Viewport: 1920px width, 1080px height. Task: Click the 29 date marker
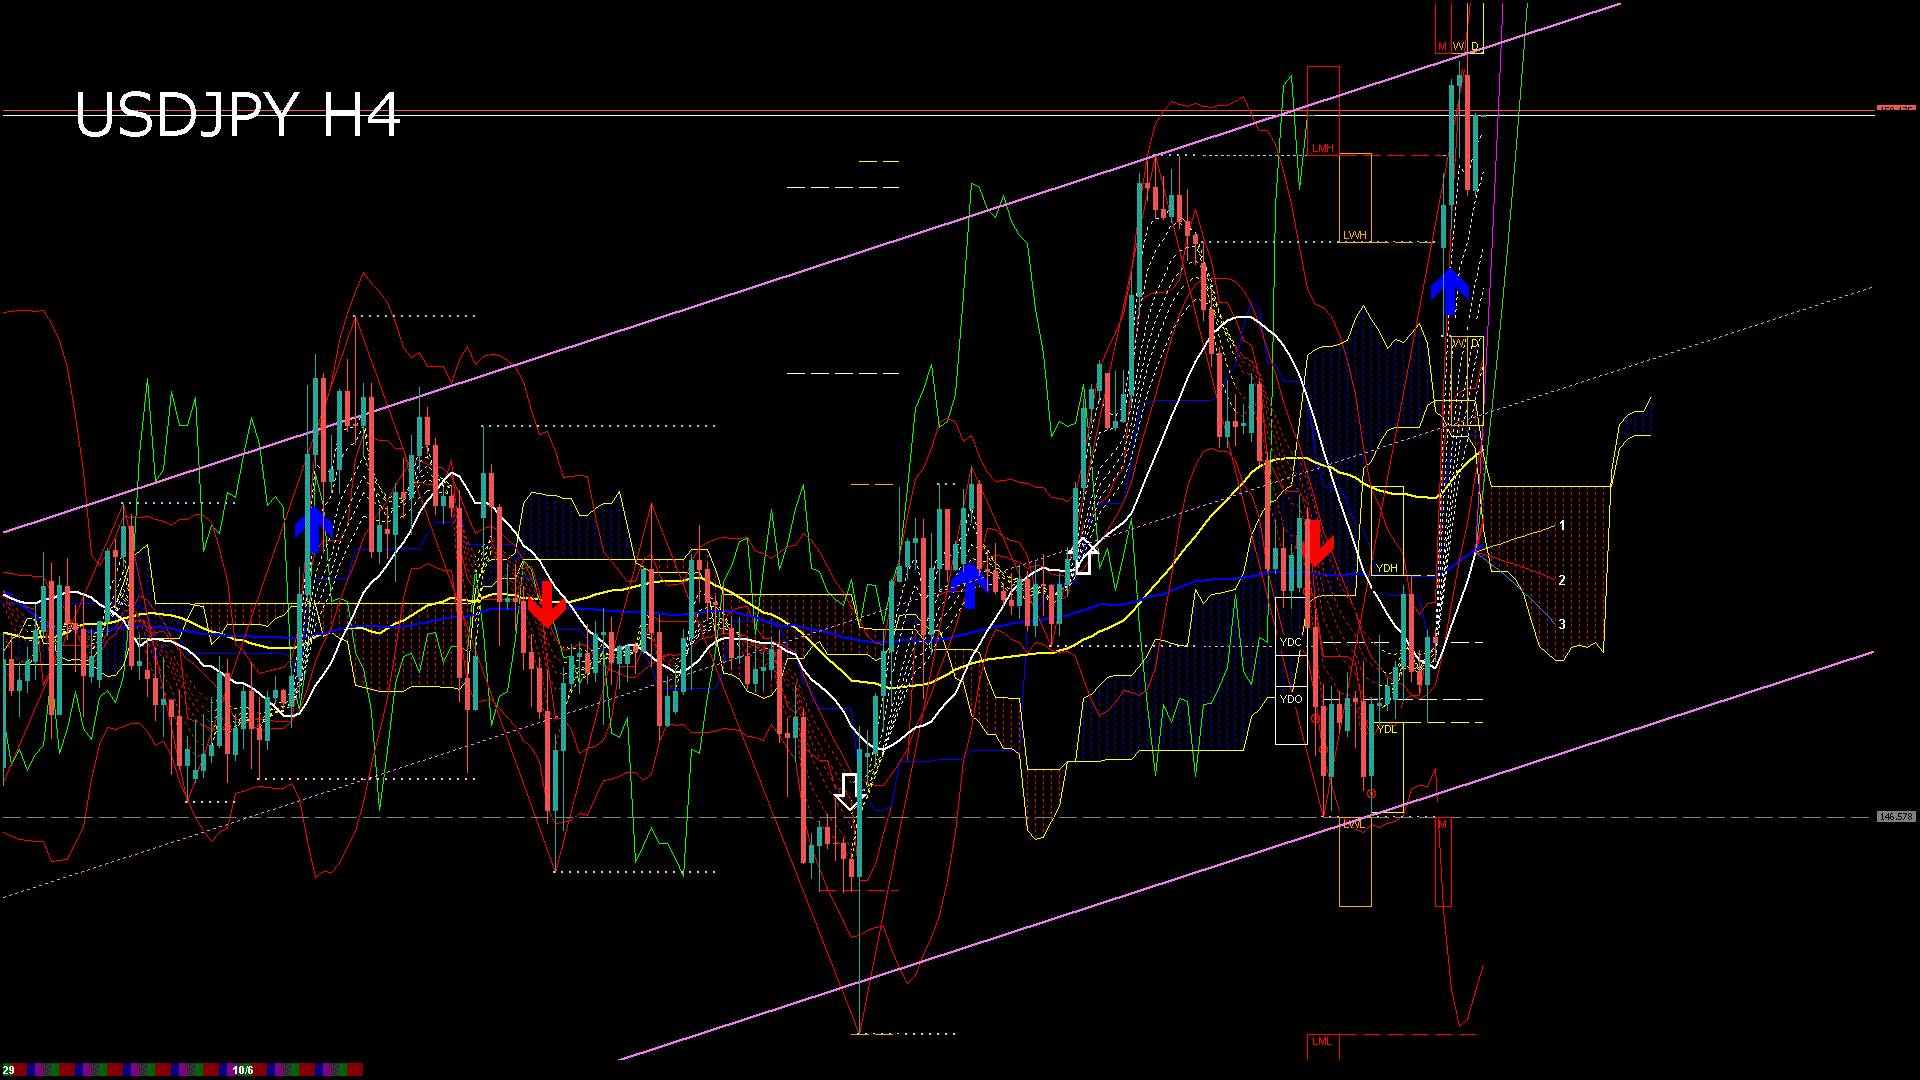coord(9,1070)
